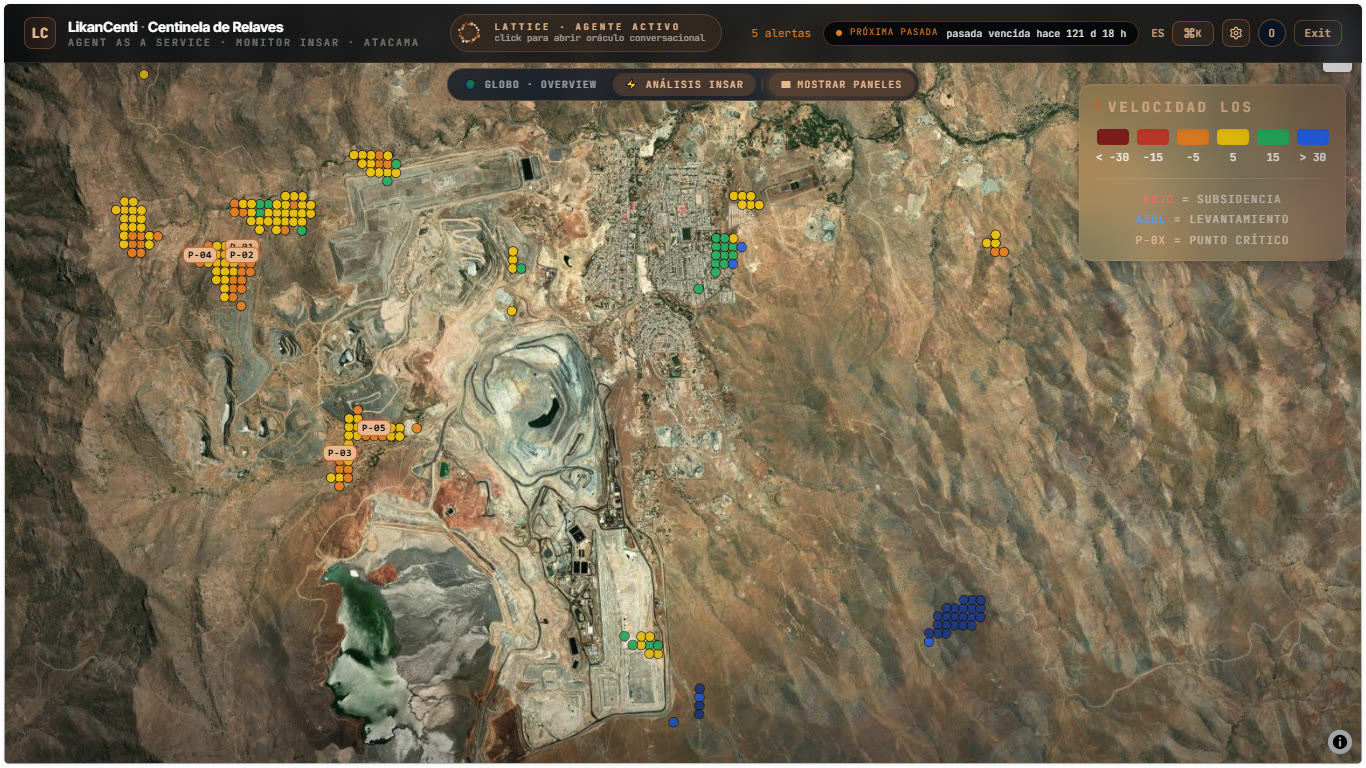This screenshot has width=1366, height=768.
Task: Click the info icon at the map's lower corner
Action: coord(1340,741)
